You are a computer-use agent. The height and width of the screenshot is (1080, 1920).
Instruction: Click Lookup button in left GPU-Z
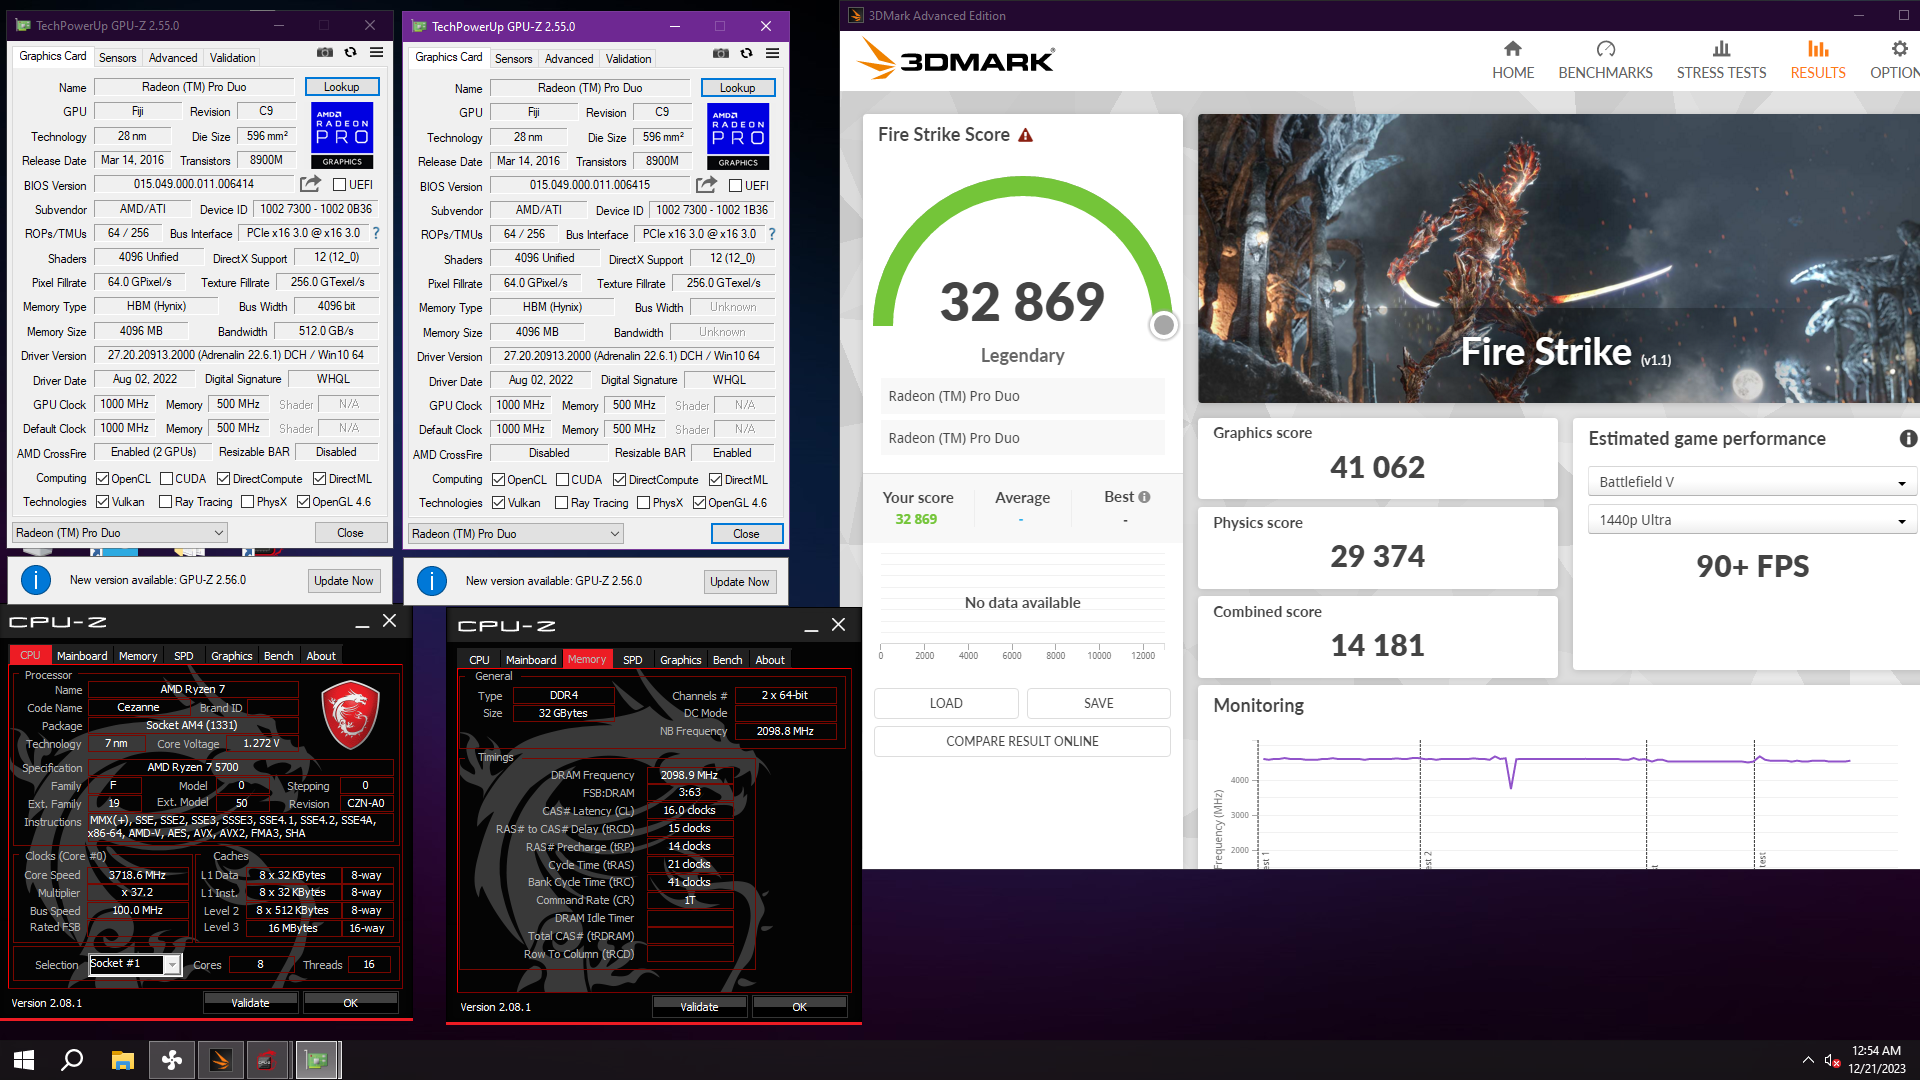(x=341, y=87)
